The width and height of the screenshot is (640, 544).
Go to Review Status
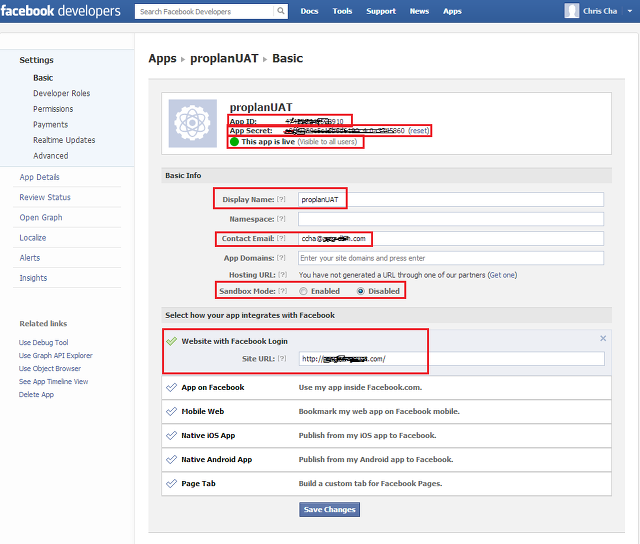45,197
